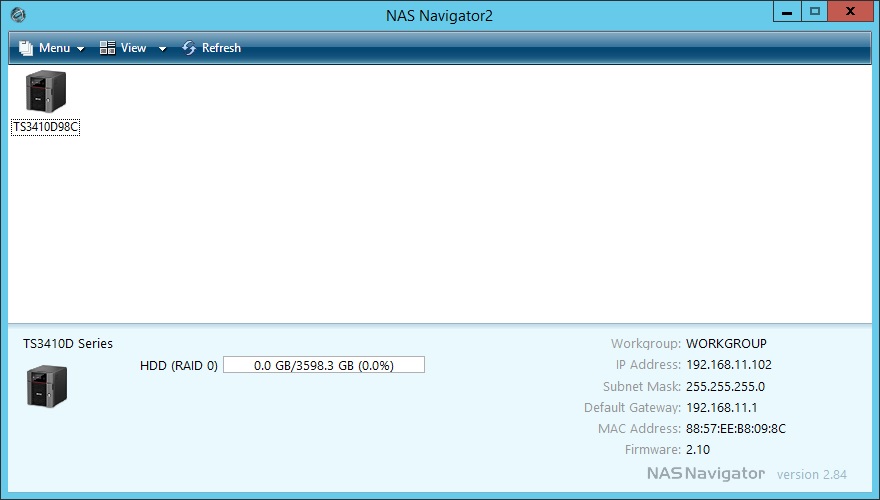880x500 pixels.
Task: Click the TS3410D Series heading
Action: tap(68, 343)
